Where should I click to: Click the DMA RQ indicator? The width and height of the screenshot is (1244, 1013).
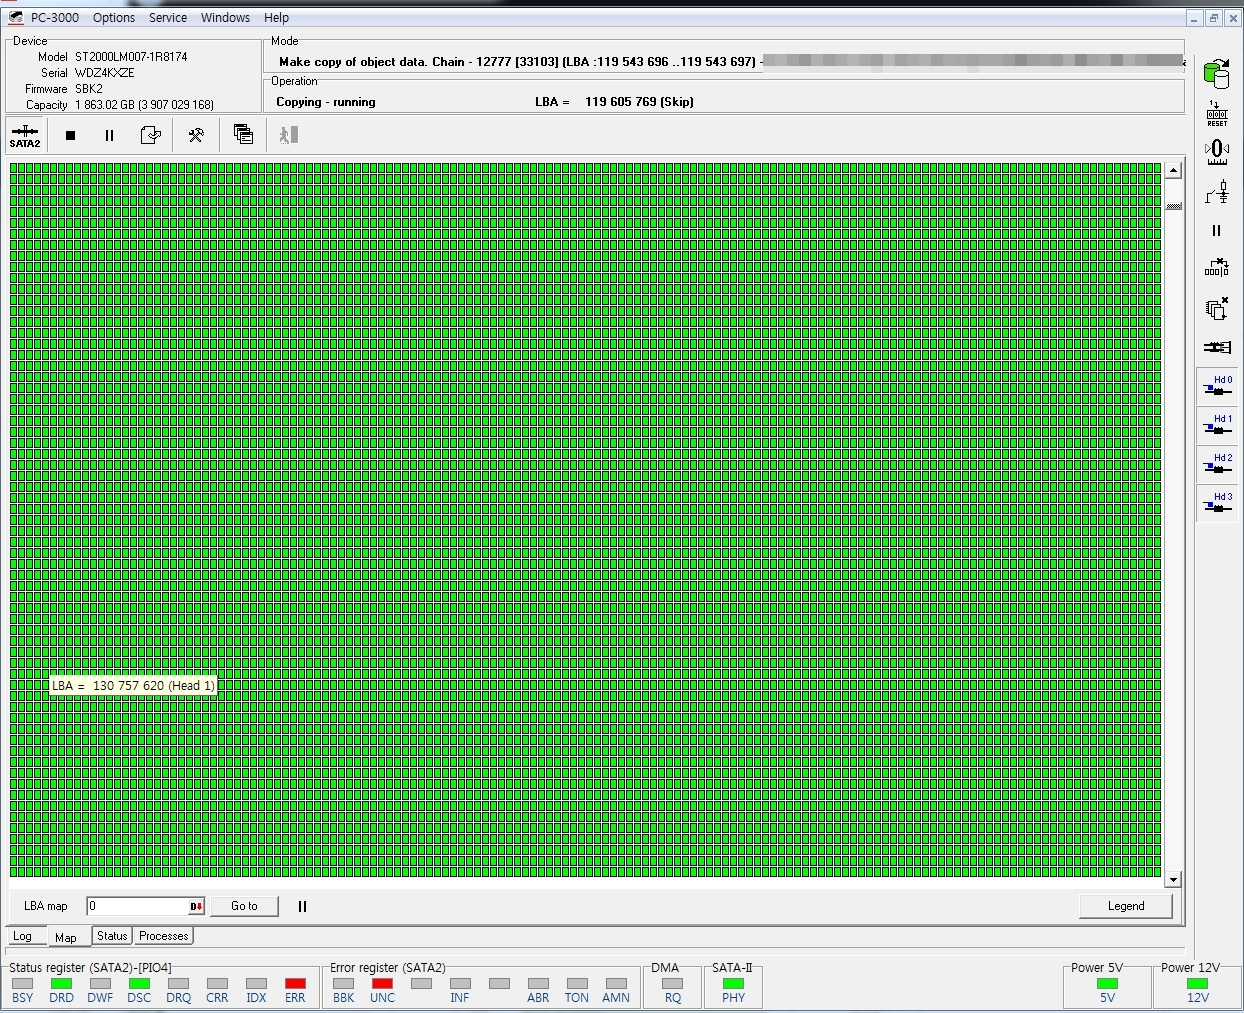click(x=672, y=984)
